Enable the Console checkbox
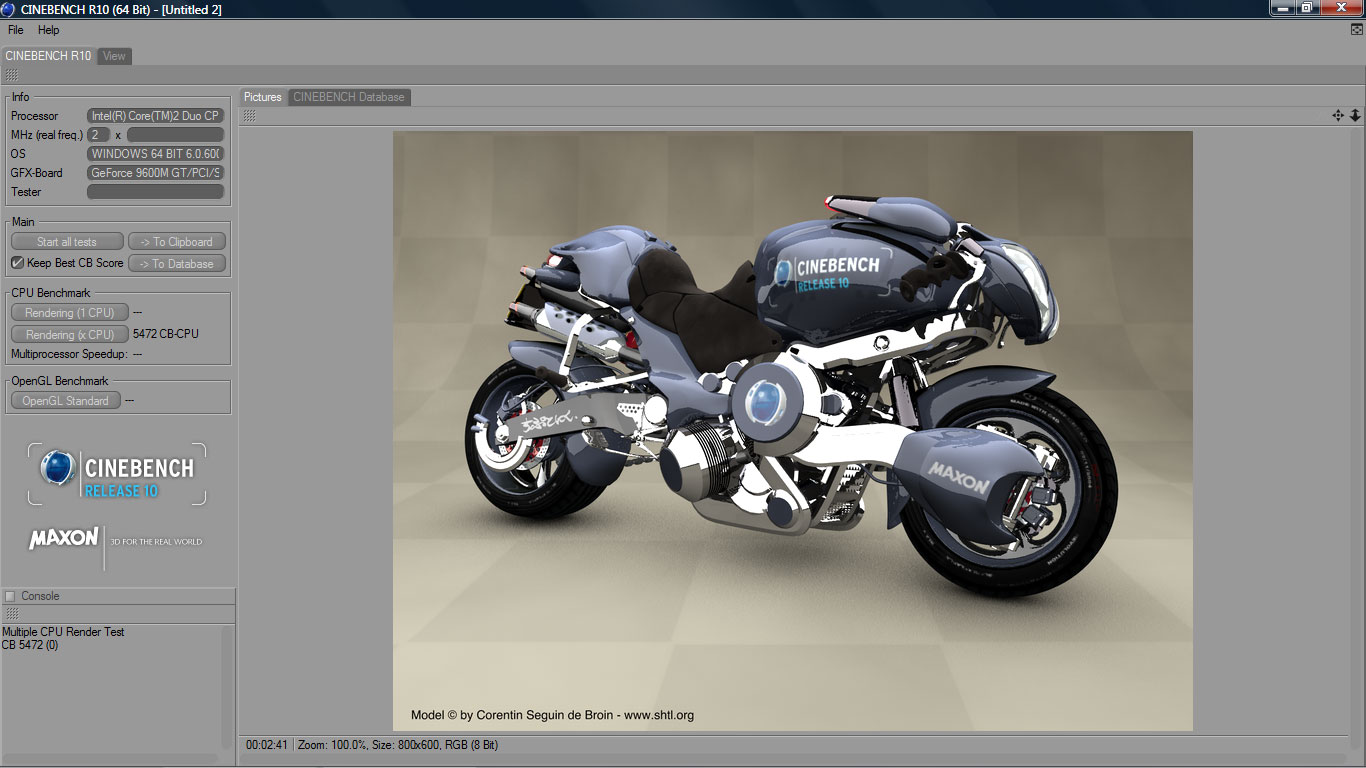1366x768 pixels. [10, 596]
